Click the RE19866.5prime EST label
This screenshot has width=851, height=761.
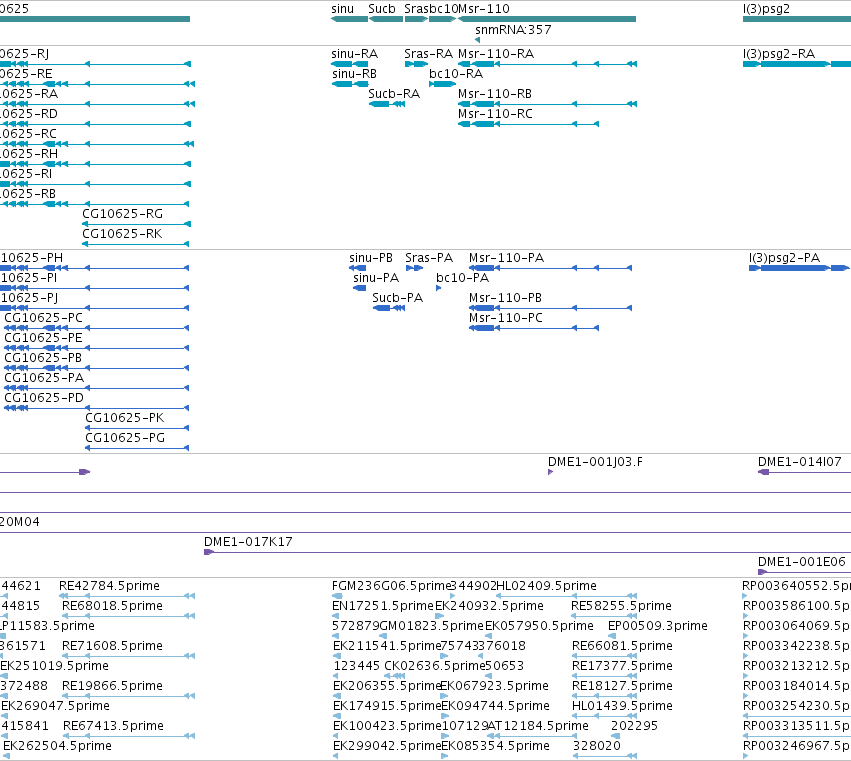tap(112, 686)
